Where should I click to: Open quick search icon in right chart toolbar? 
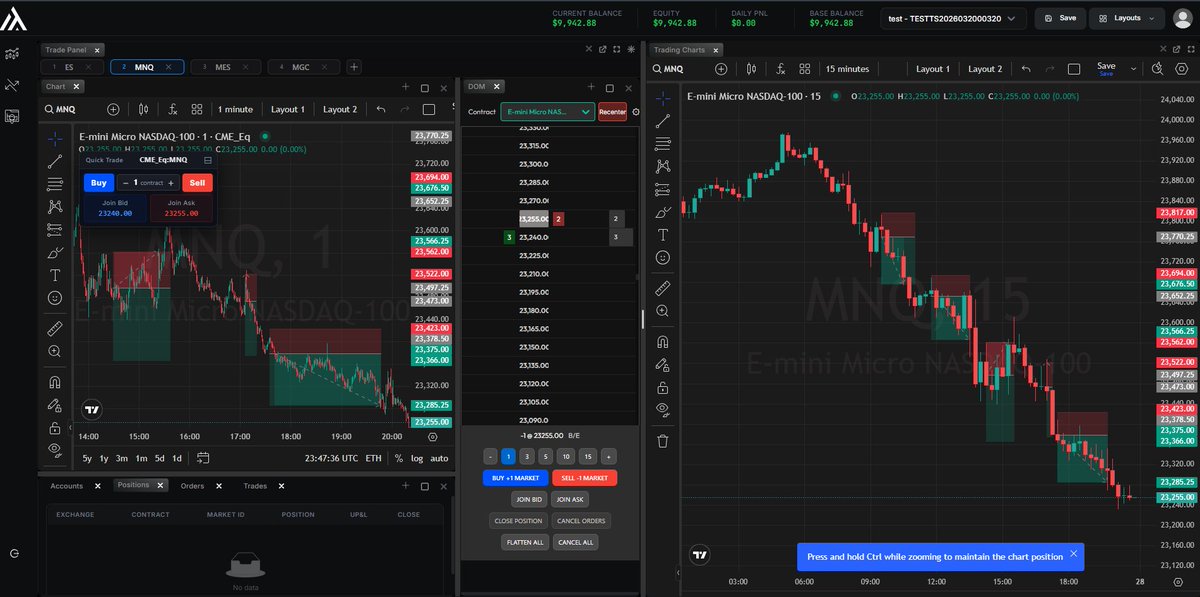pos(1157,69)
